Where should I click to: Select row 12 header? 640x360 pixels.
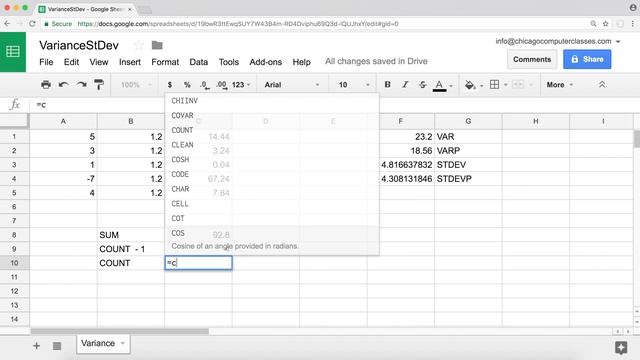tap(14, 291)
